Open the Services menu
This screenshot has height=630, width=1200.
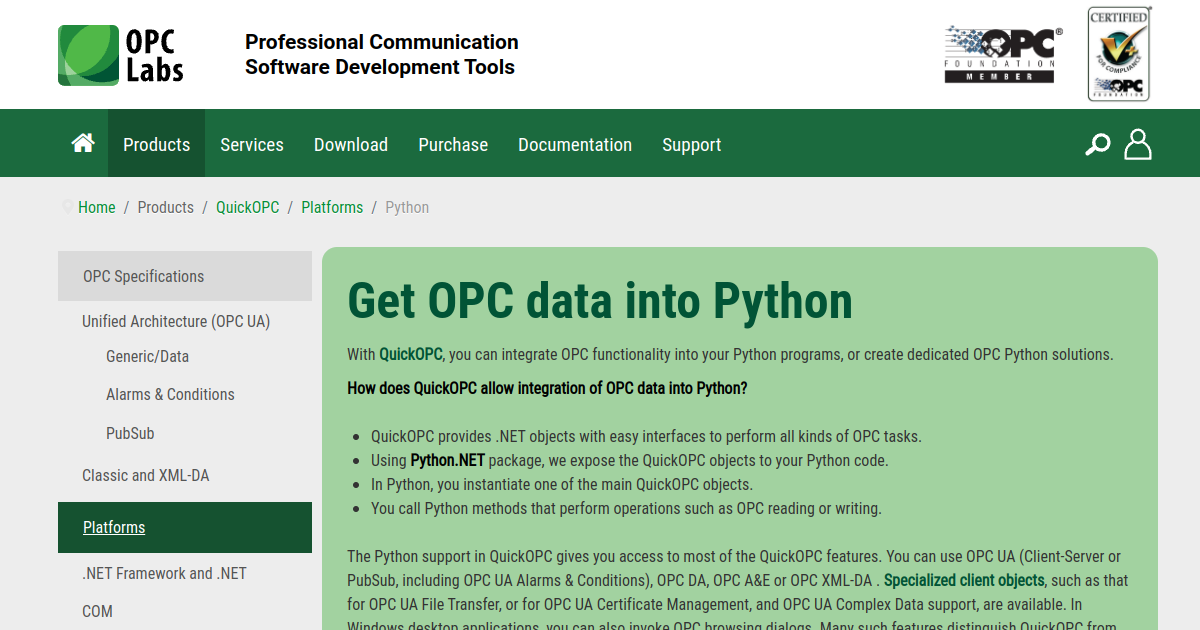tap(252, 144)
